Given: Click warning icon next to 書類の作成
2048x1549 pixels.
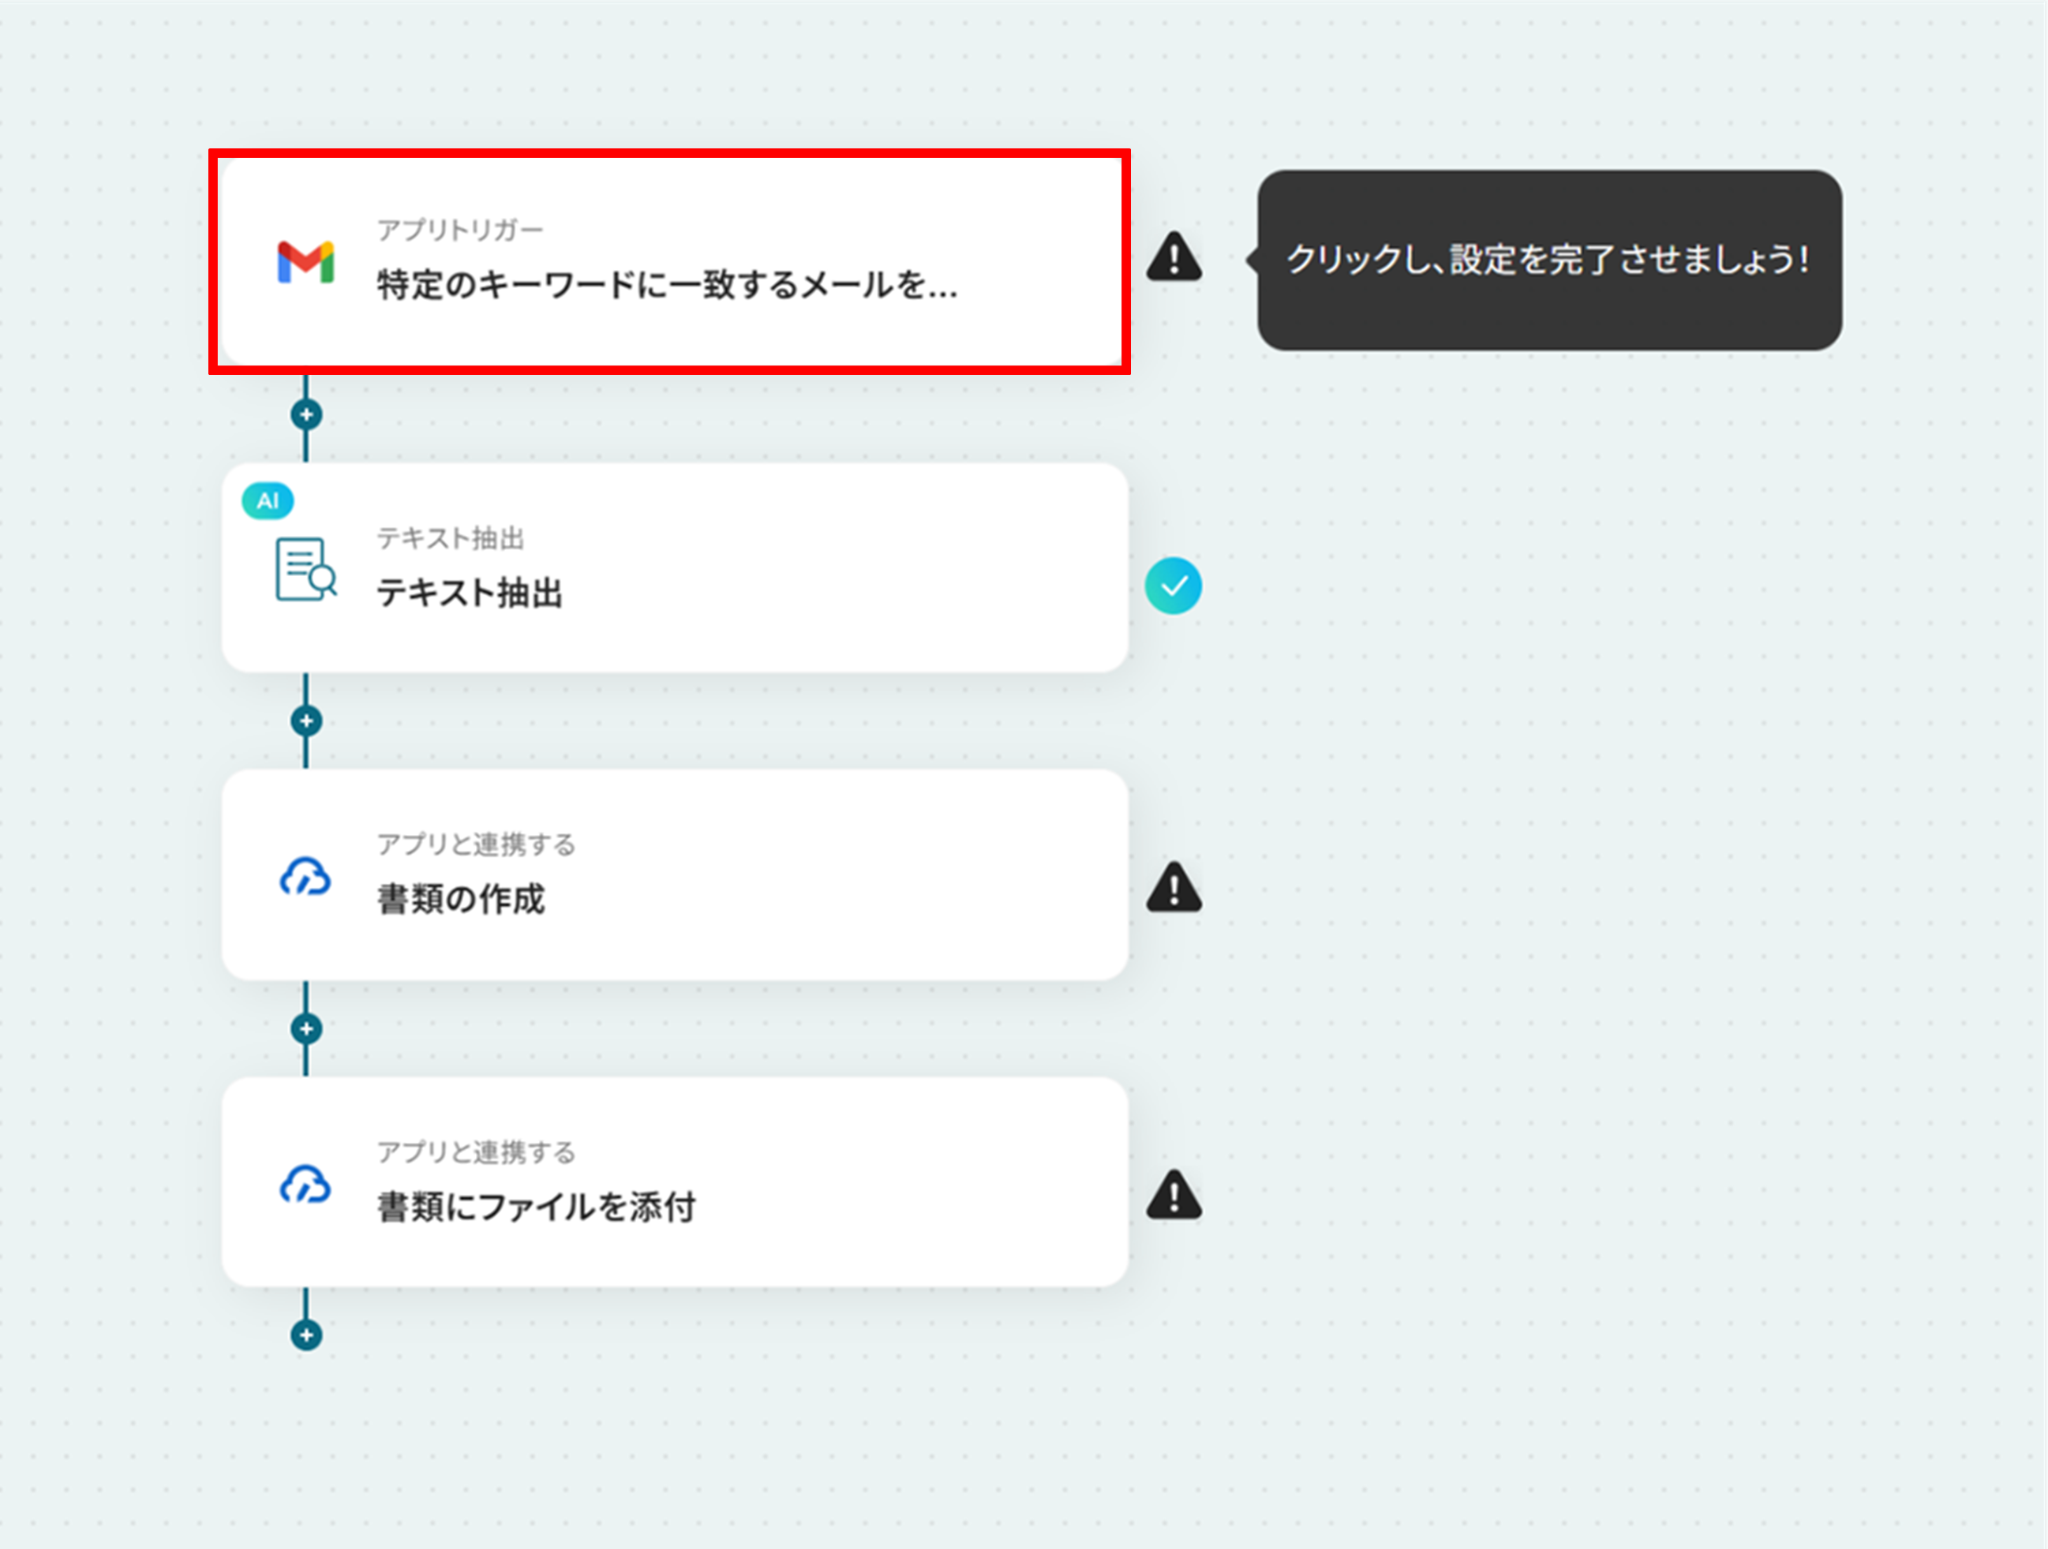Looking at the screenshot, I should pyautogui.click(x=1173, y=887).
